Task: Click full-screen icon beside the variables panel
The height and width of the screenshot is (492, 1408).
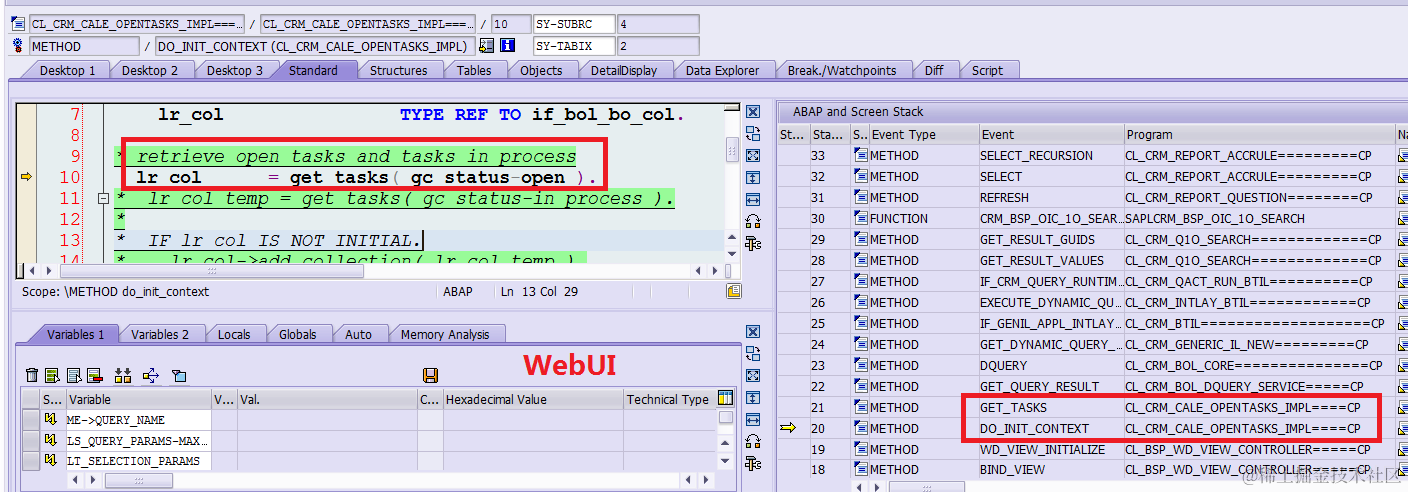Action: pos(753,376)
